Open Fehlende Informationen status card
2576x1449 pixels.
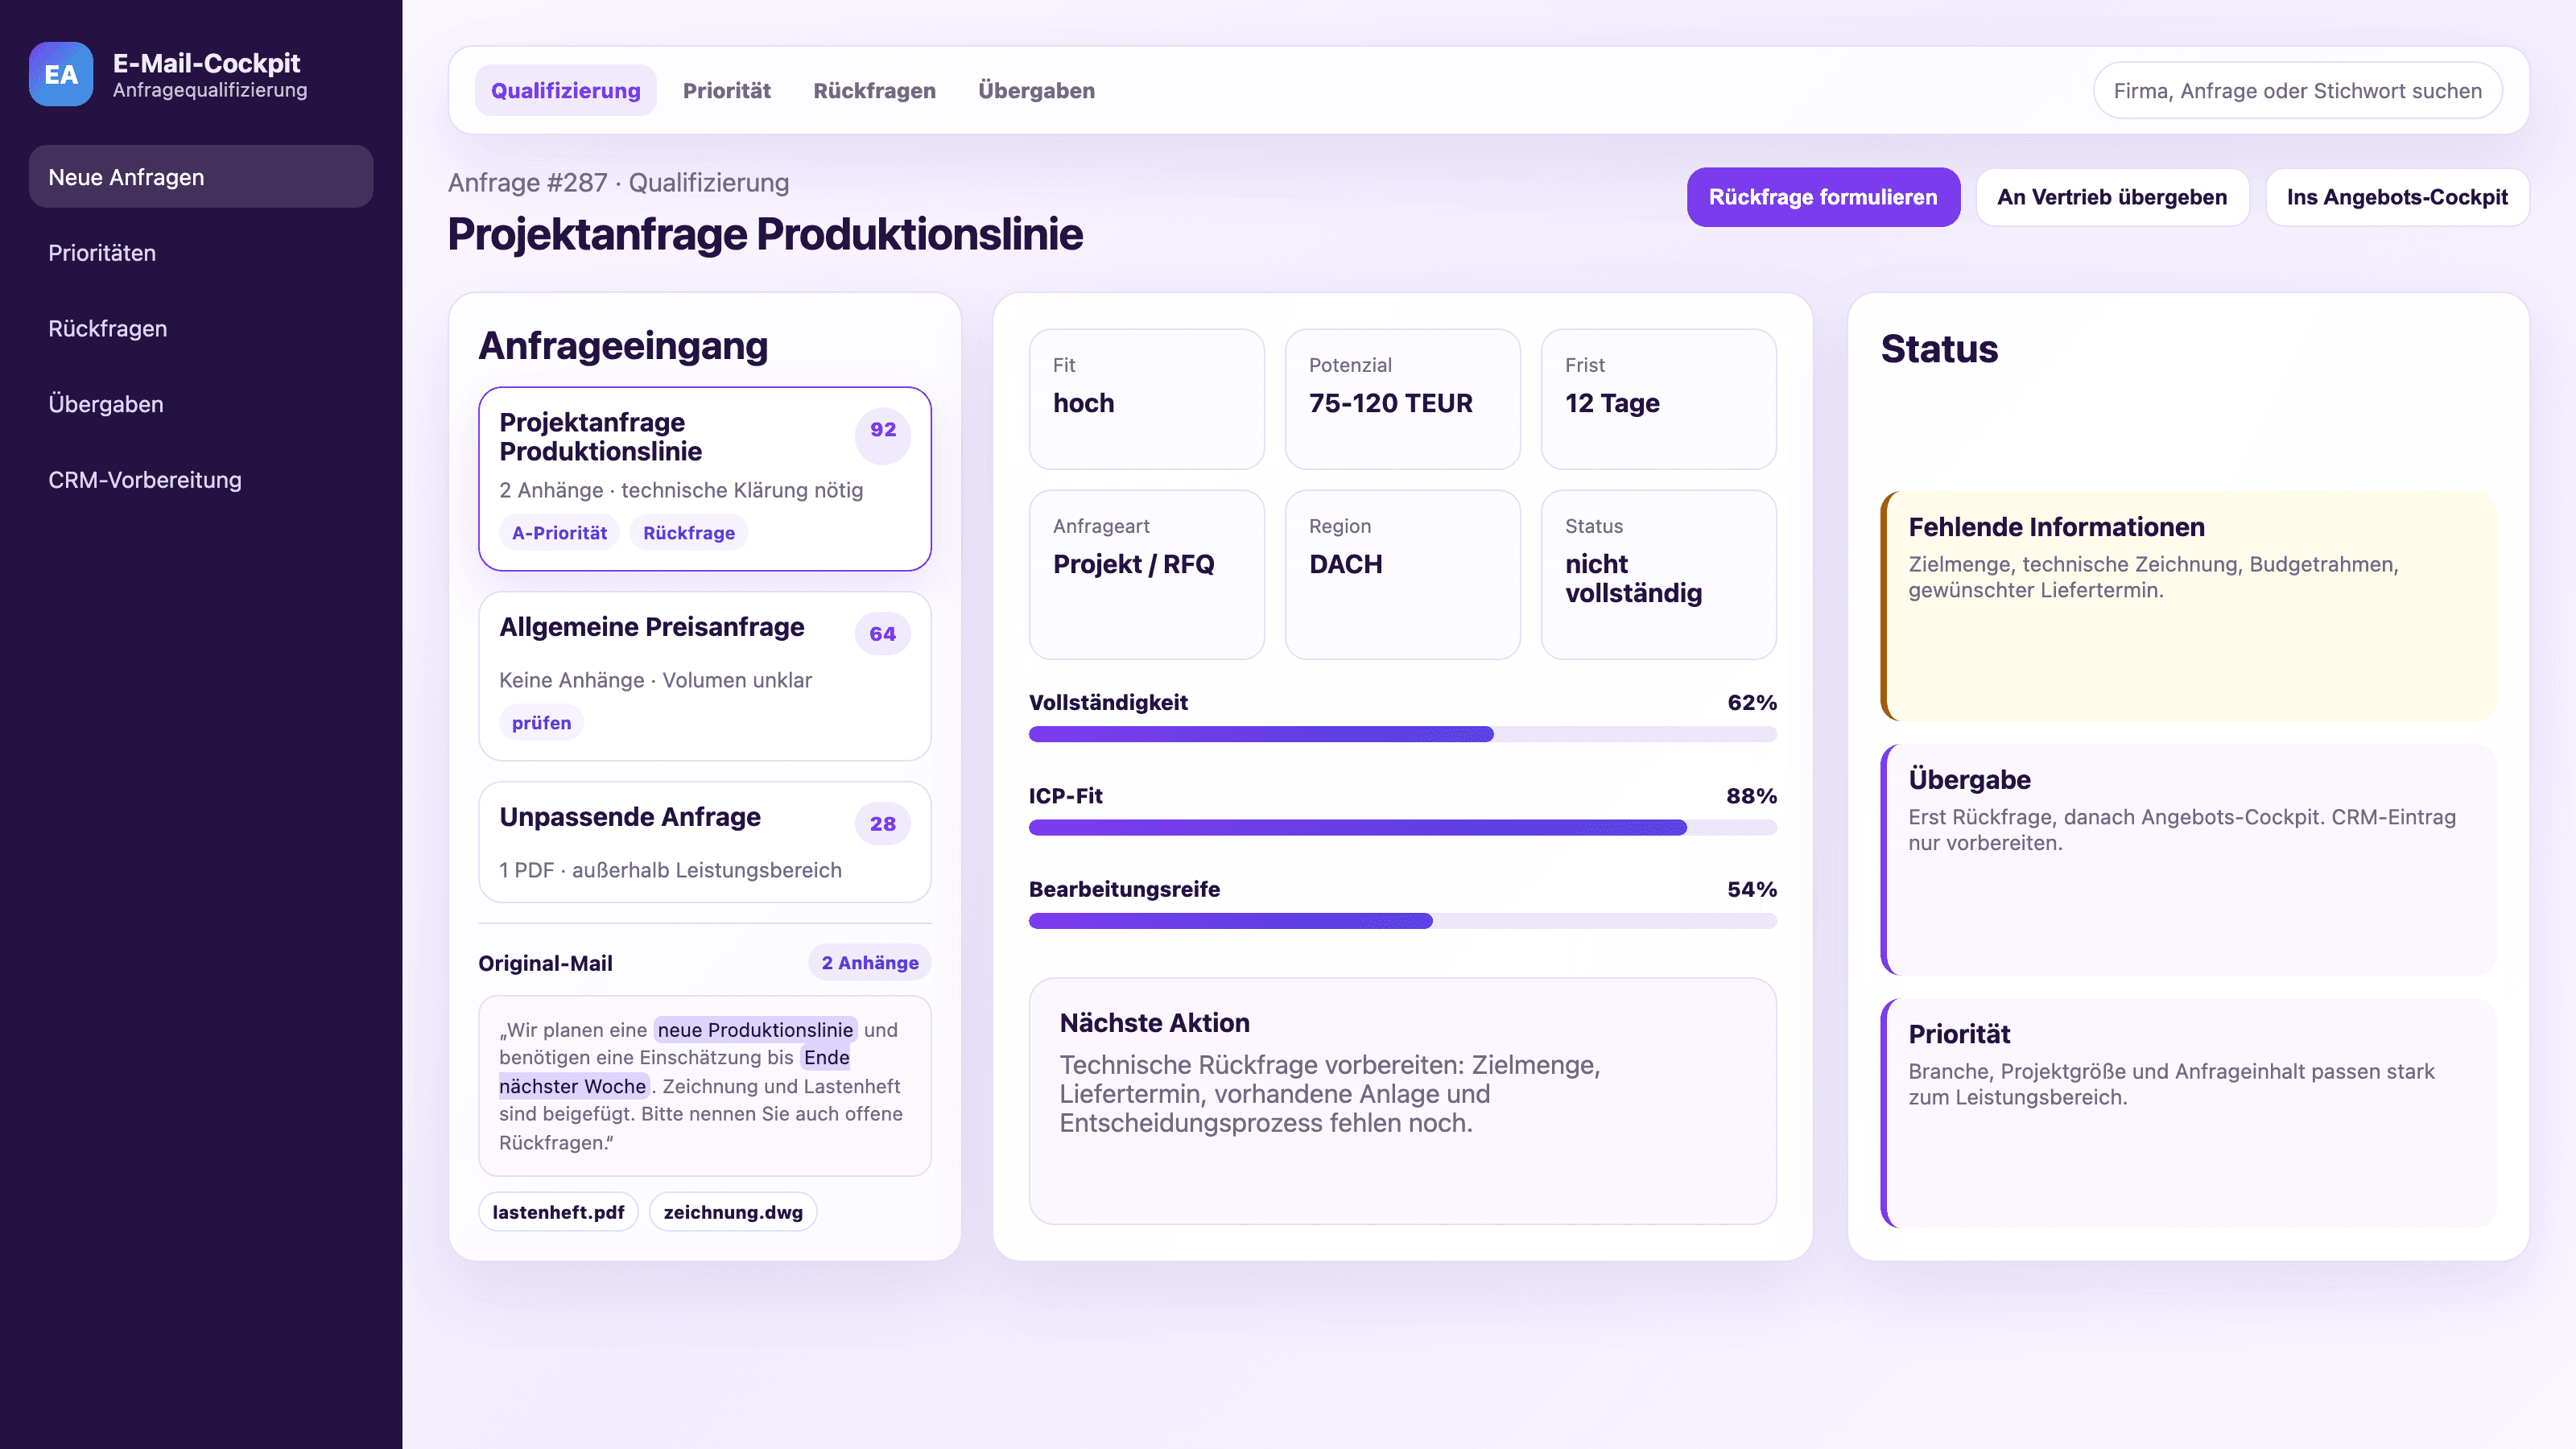point(2188,606)
